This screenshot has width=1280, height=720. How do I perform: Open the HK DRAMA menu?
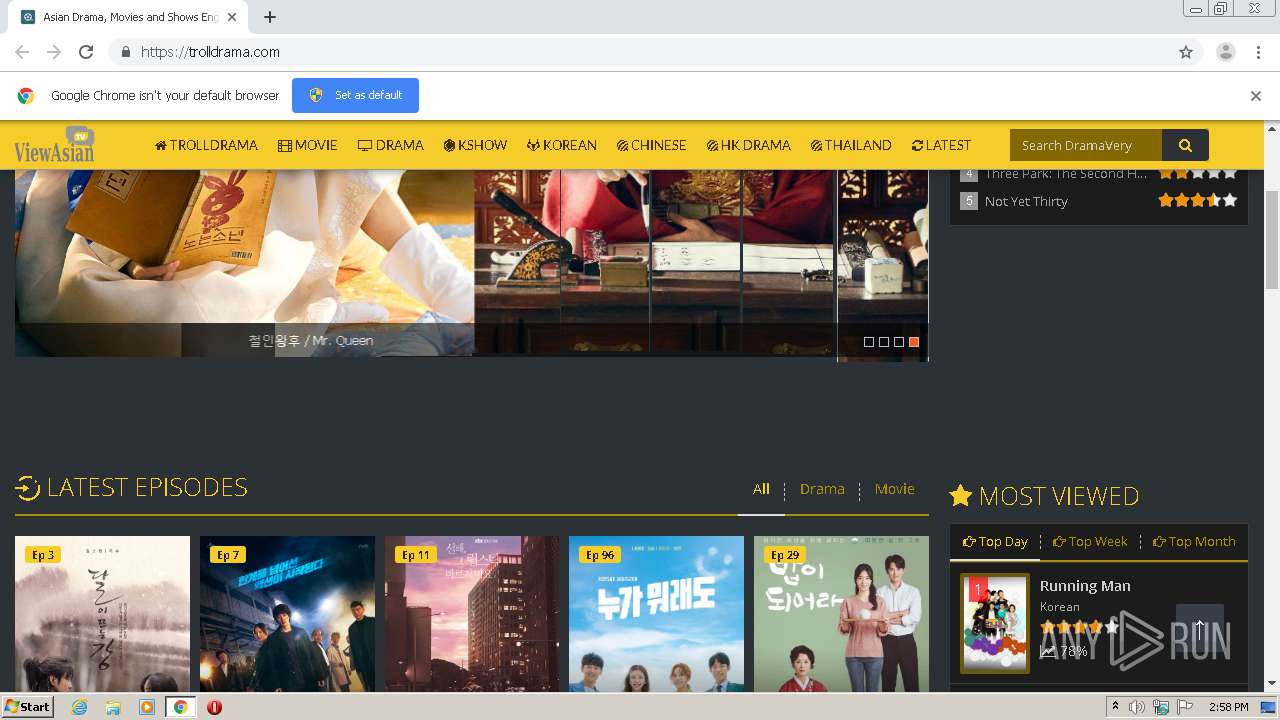(749, 145)
